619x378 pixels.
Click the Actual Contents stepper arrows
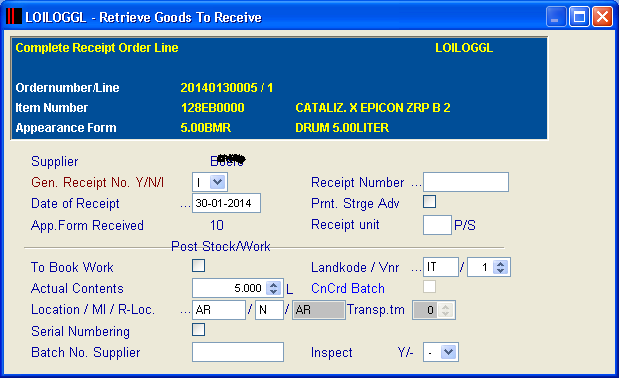coord(273,288)
